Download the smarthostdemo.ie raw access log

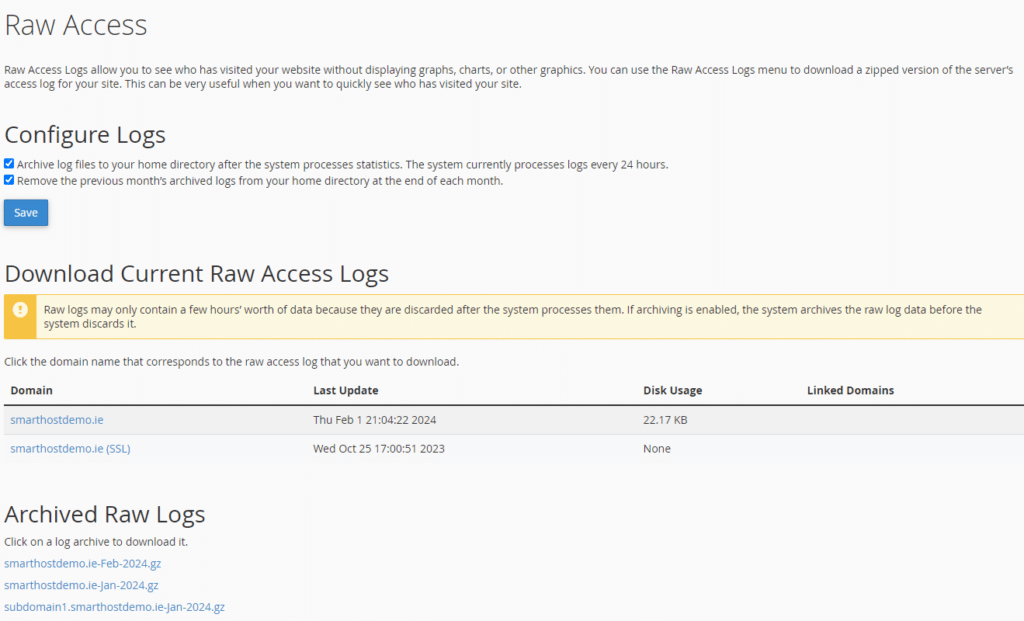57,420
